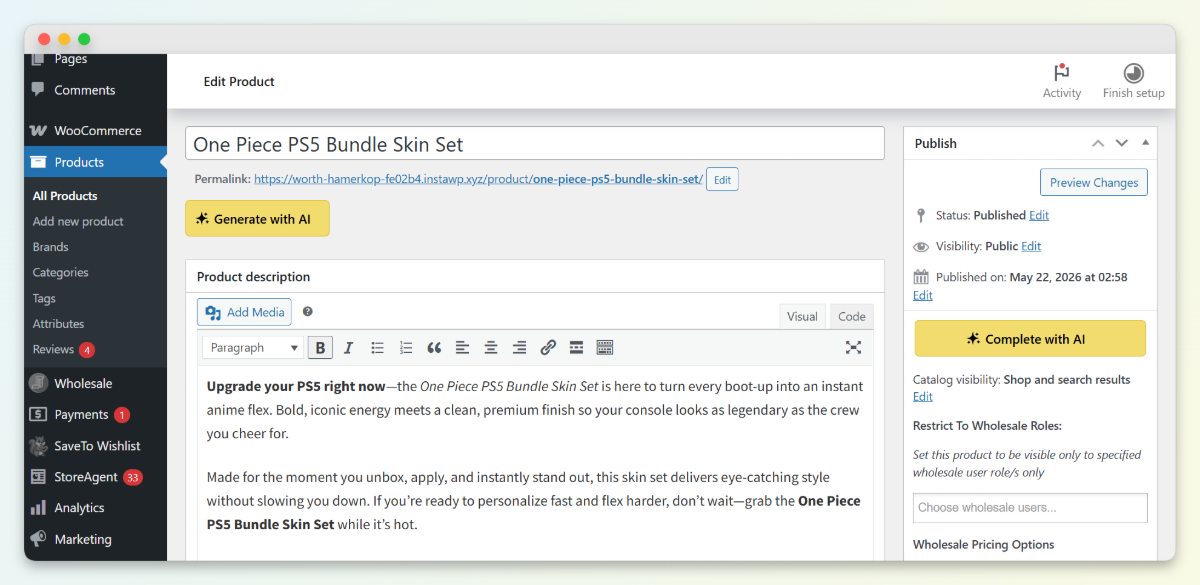Open Reviews submenu

(63, 349)
